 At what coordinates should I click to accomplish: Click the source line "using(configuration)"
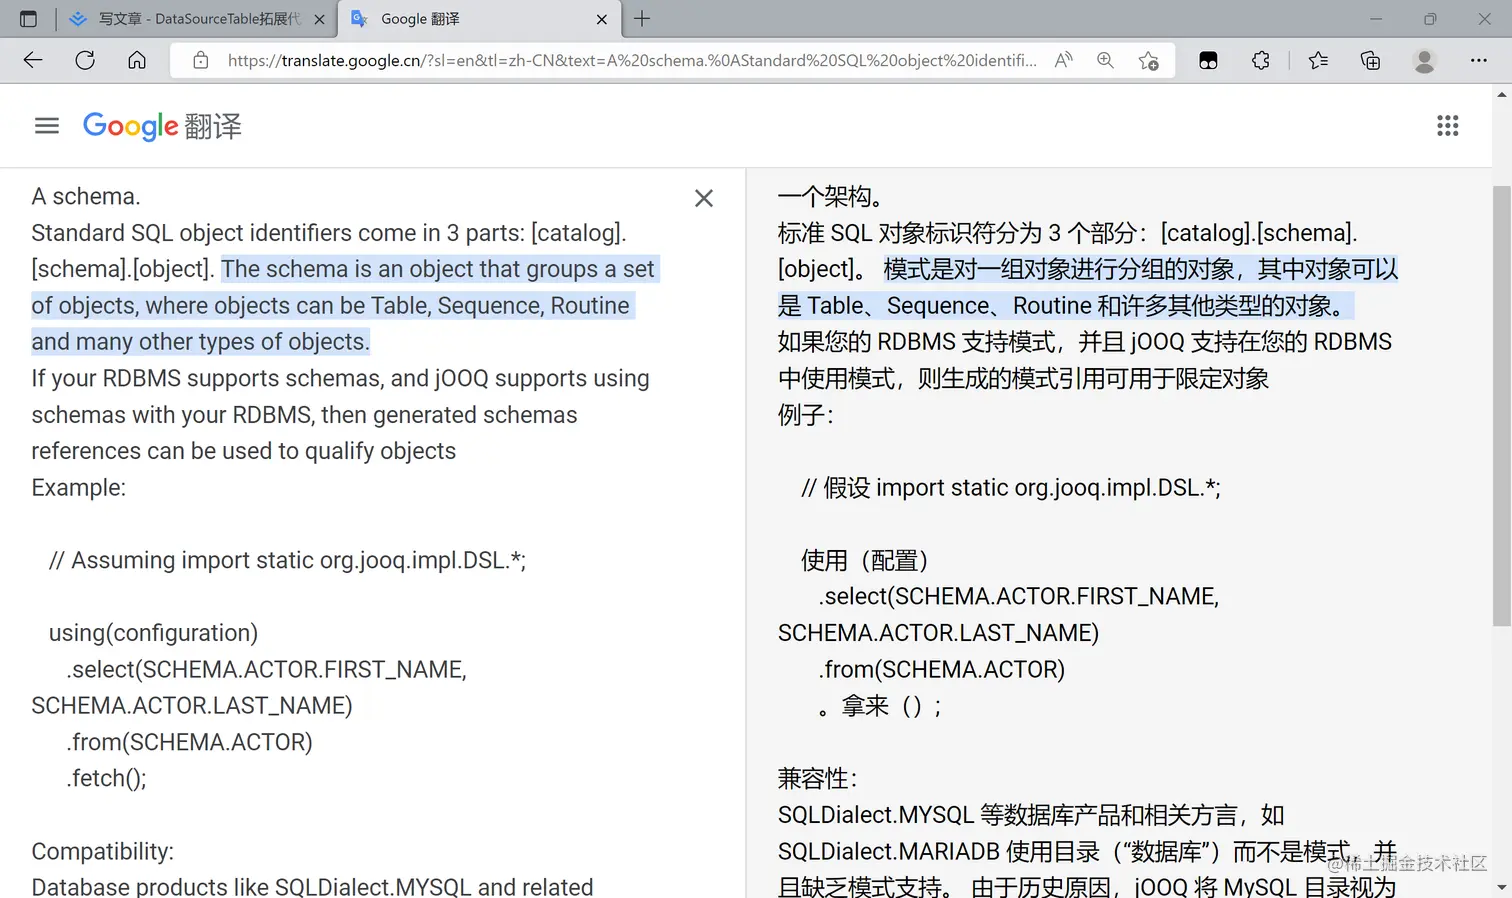(x=153, y=633)
